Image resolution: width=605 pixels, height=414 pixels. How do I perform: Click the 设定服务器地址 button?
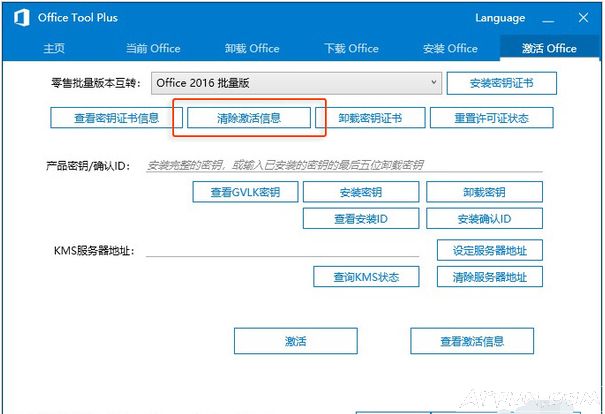[x=490, y=250]
